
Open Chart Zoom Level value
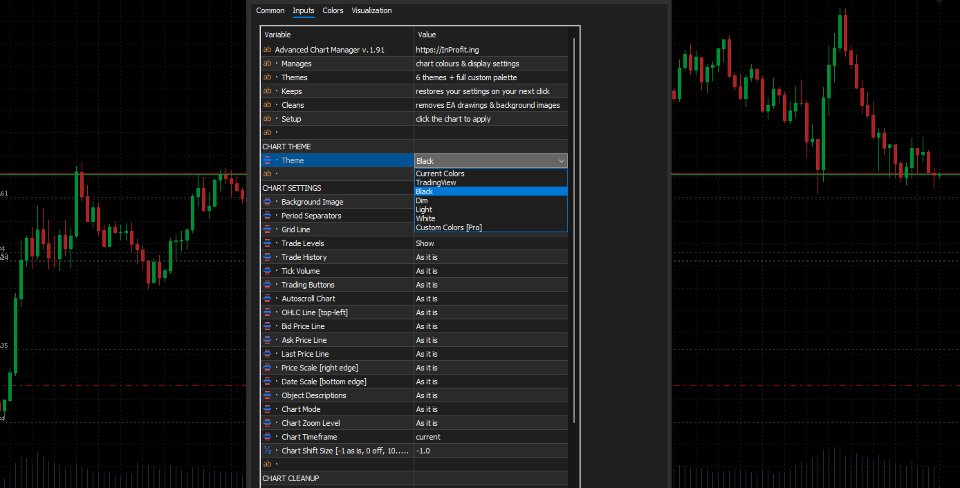click(491, 423)
